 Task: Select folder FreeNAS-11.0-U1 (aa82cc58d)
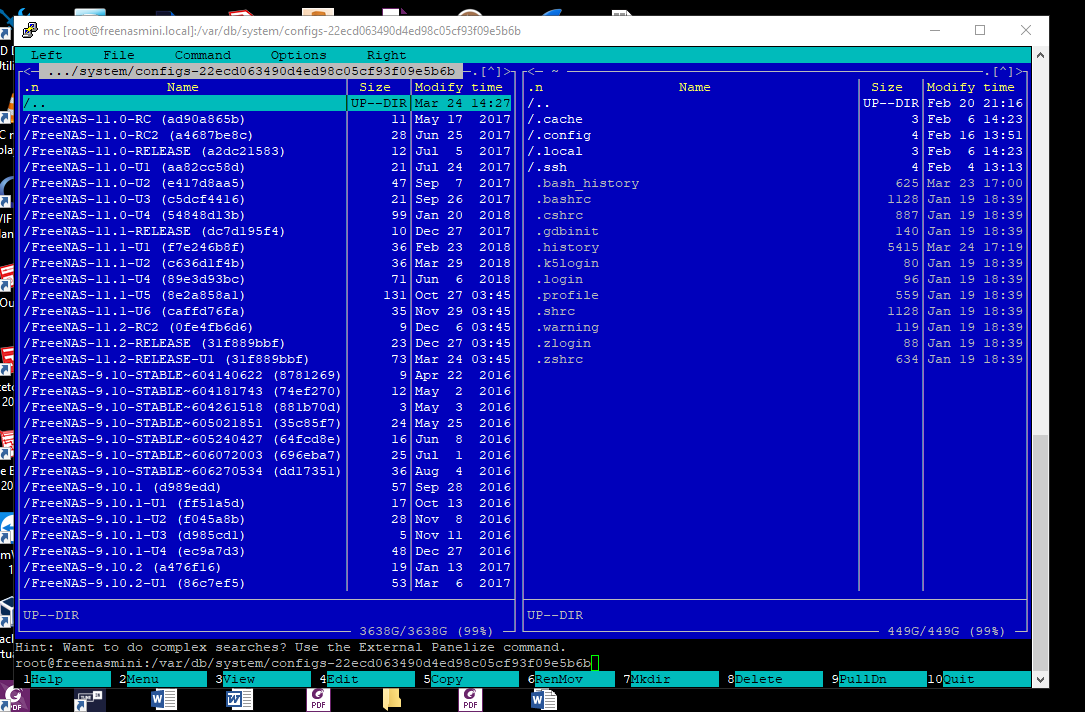point(267,167)
